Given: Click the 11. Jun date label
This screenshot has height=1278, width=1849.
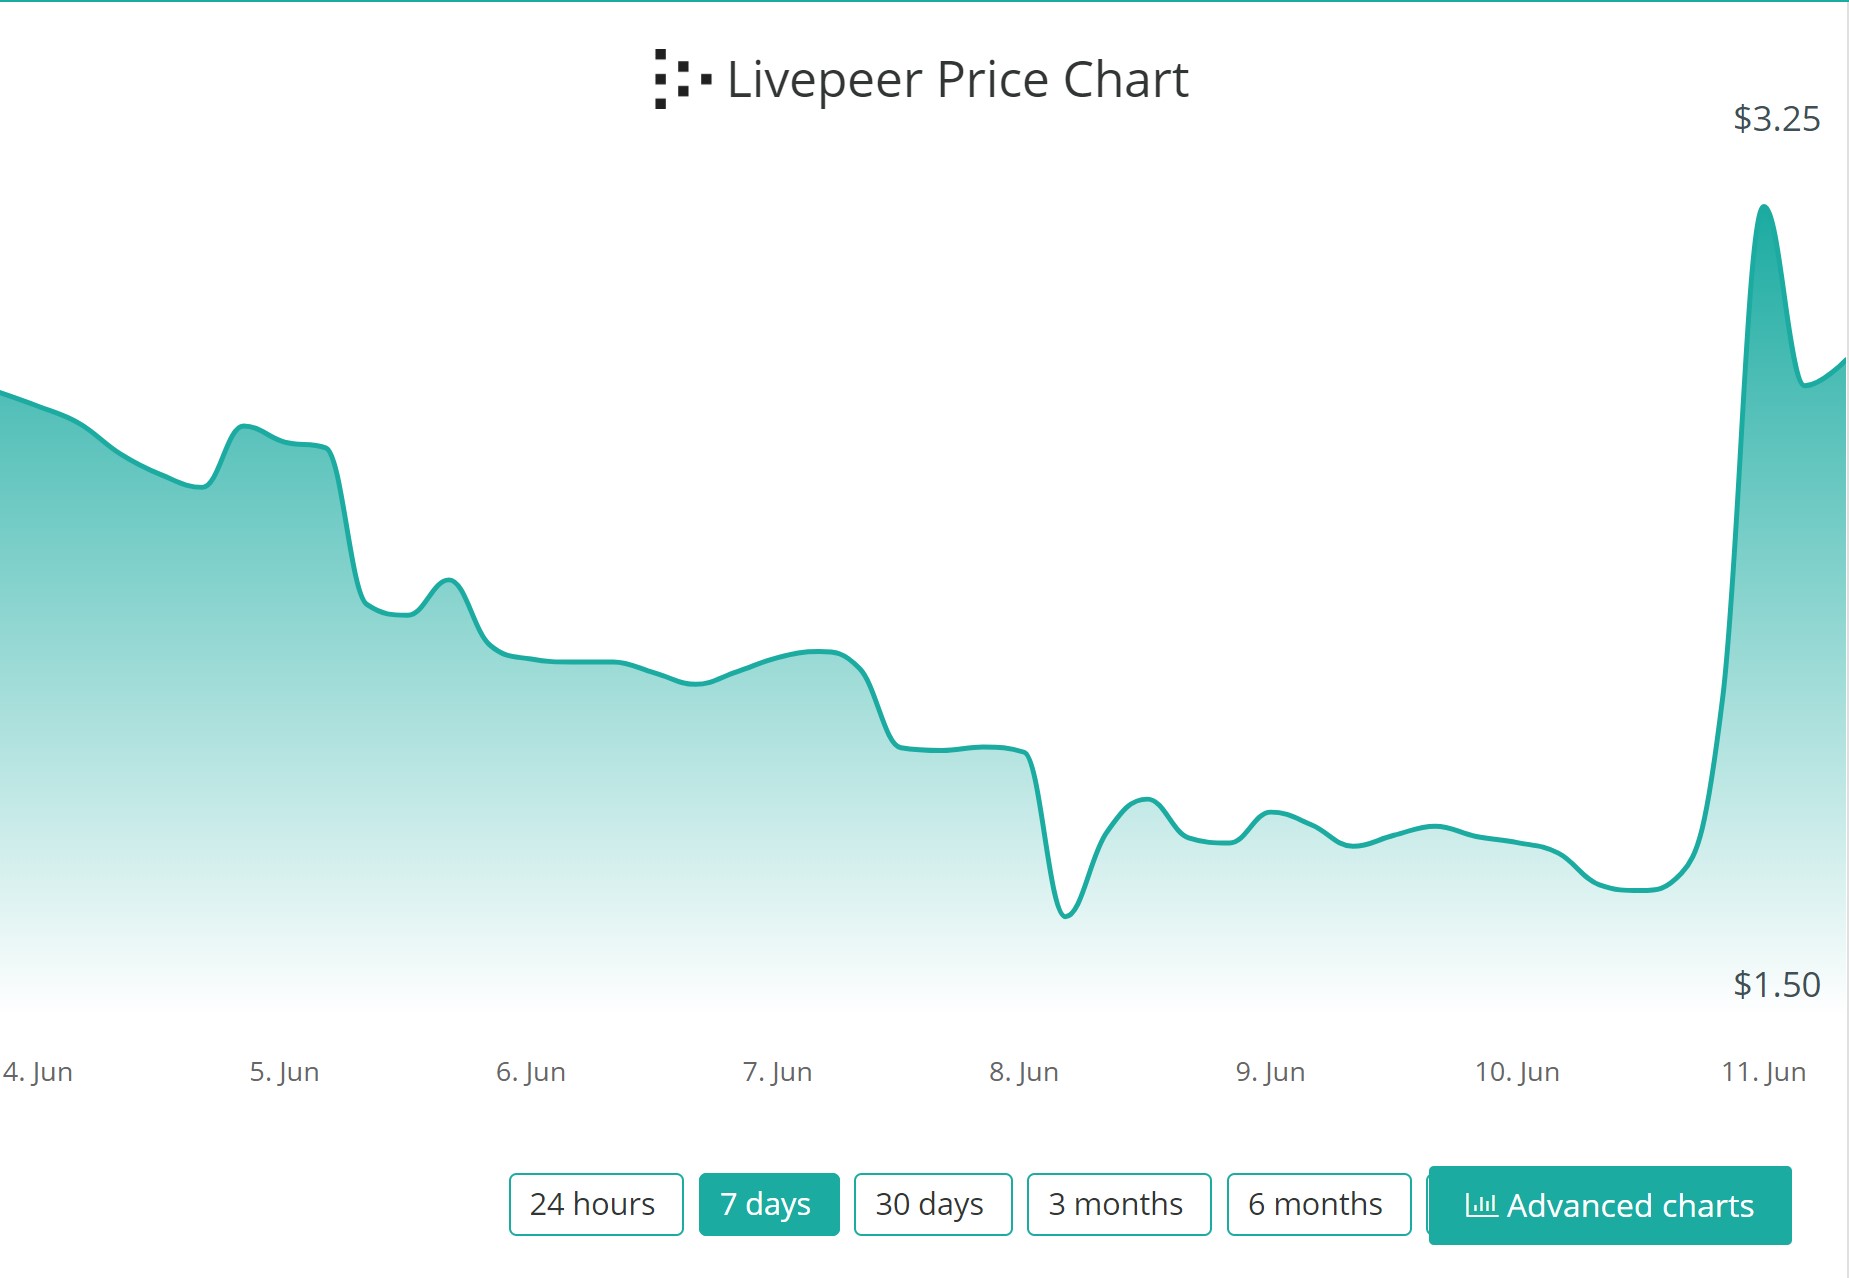Looking at the screenshot, I should coord(1763,1072).
